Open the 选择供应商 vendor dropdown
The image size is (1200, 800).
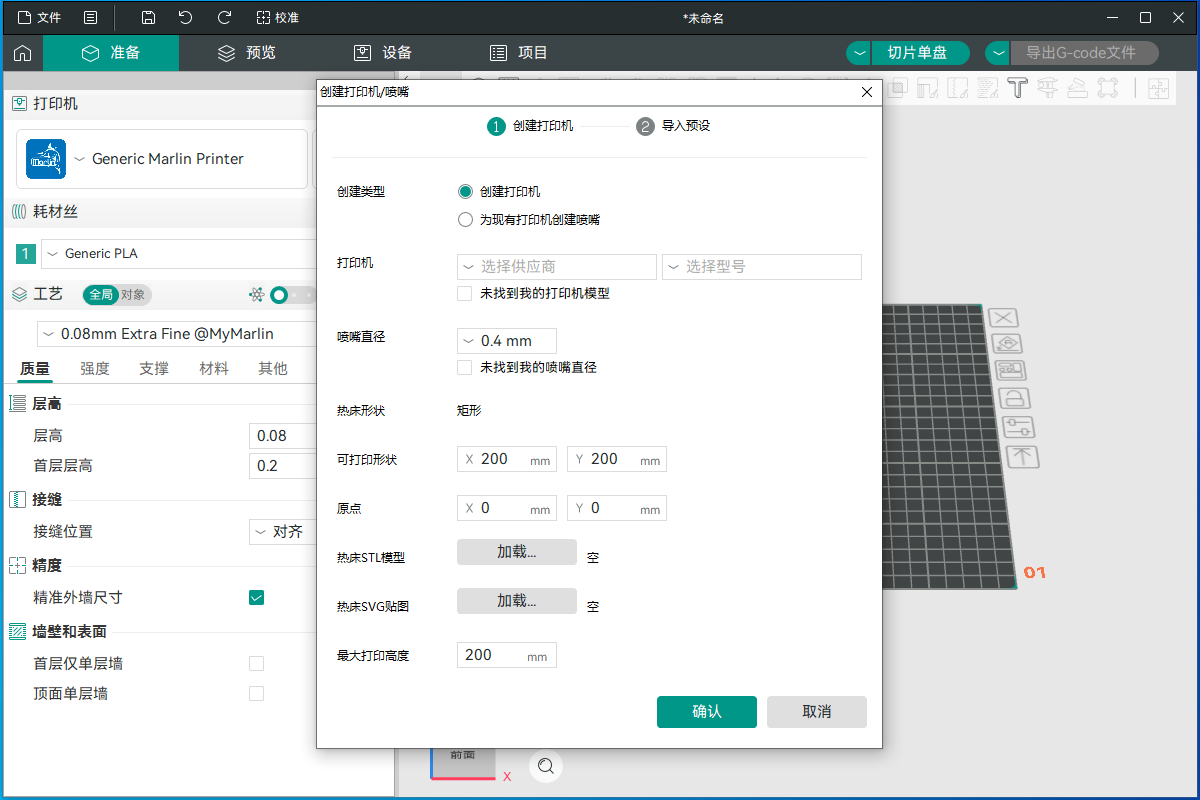(x=557, y=267)
